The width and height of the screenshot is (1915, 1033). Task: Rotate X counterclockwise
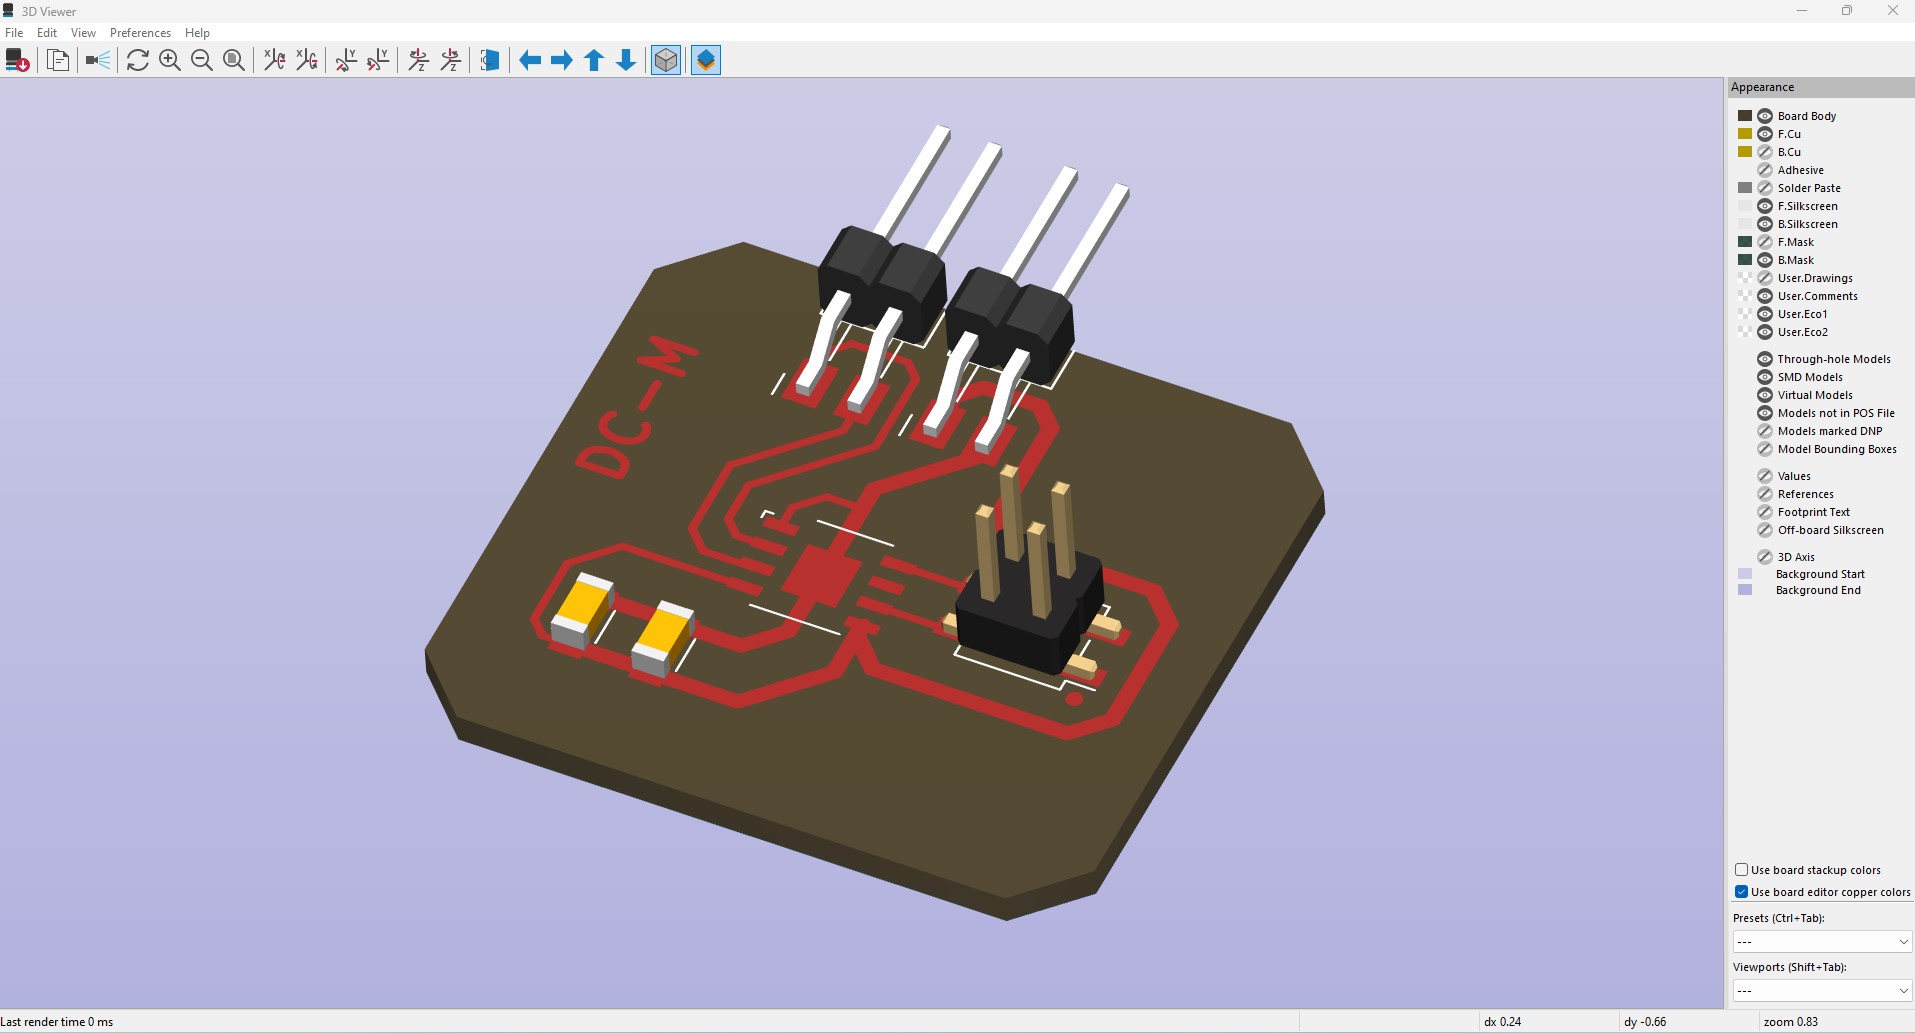tap(306, 60)
